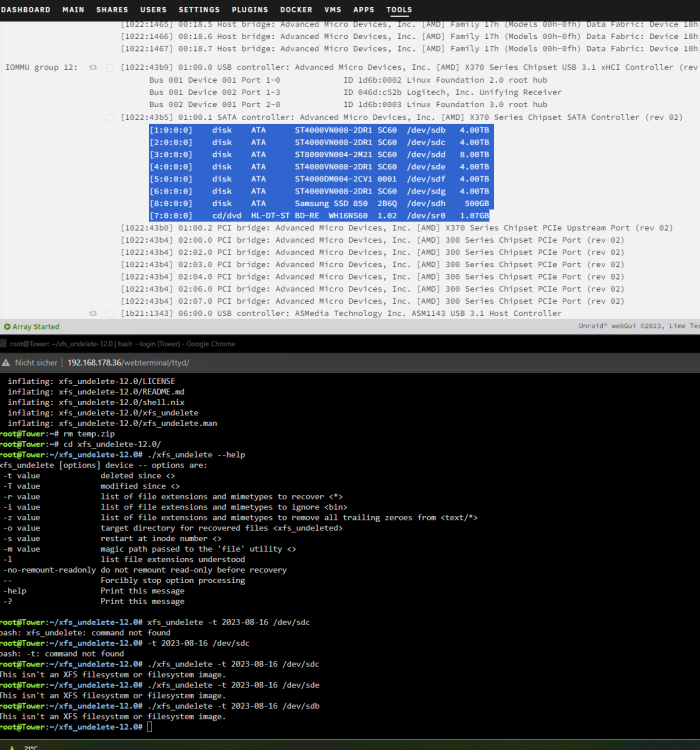
Task: Click the /dev/sdb ST4000VN008 disk row
Action: [320, 130]
